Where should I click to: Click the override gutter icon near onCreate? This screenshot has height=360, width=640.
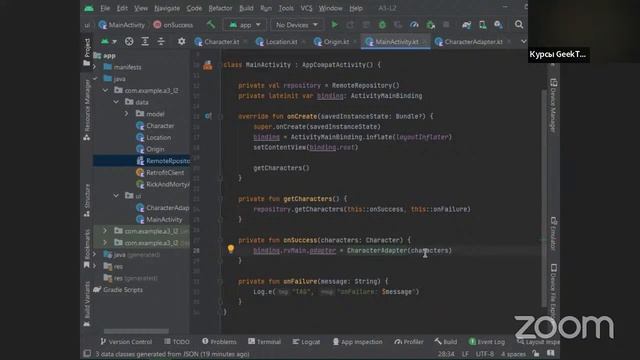[208, 116]
